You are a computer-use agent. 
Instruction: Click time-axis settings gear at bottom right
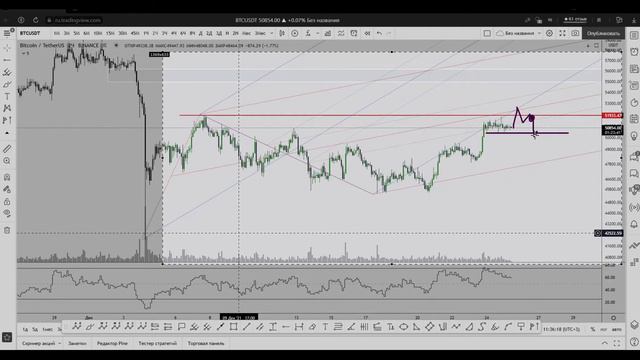pos(613,318)
